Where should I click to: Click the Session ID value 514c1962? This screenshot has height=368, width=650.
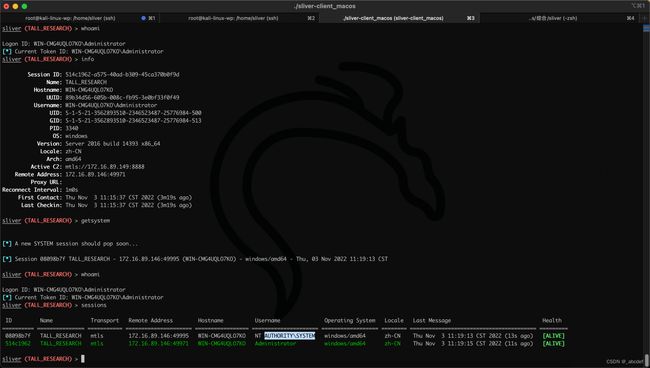[122, 75]
